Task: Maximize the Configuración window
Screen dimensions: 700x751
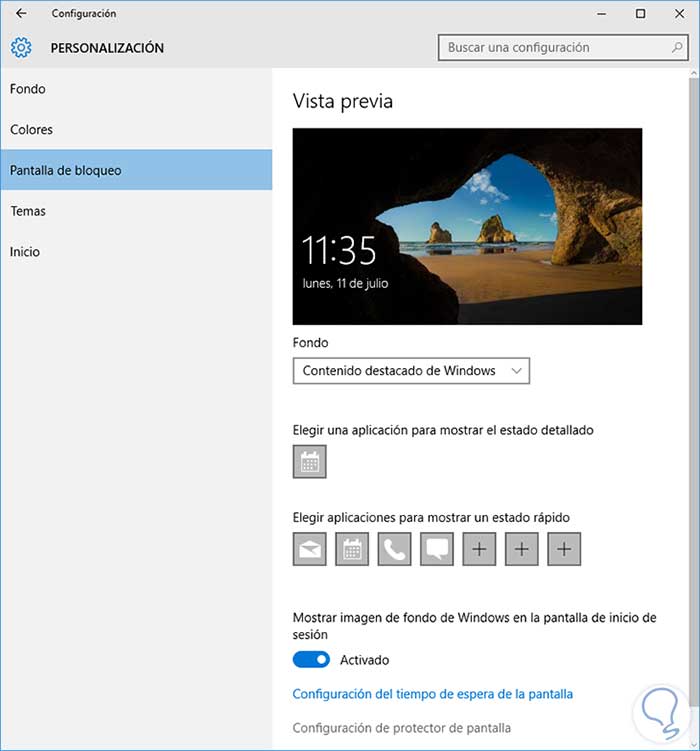Action: pyautogui.click(x=640, y=14)
